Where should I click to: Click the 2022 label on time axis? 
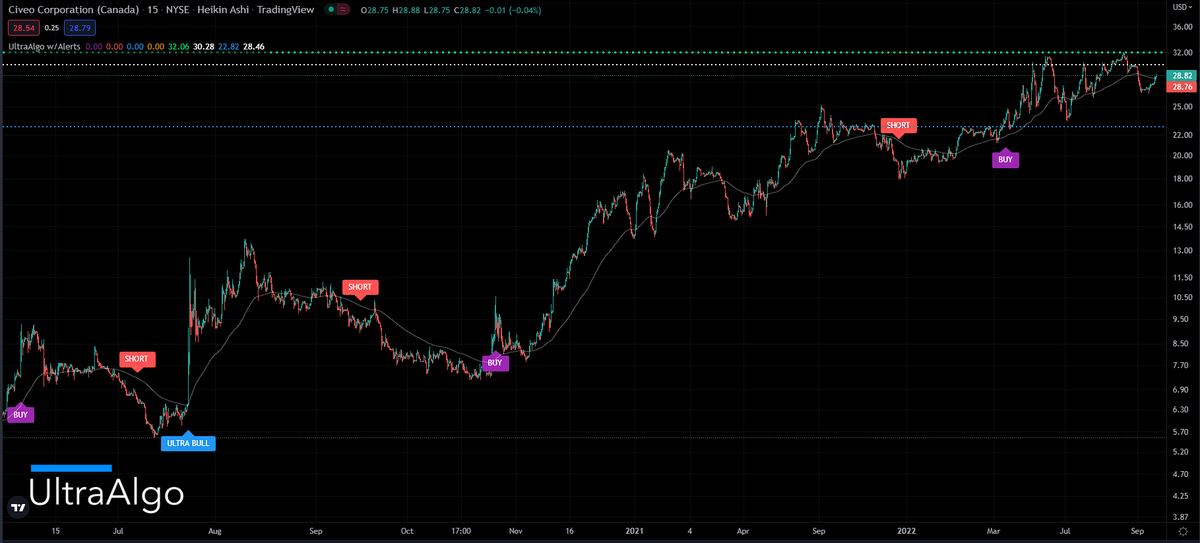907,530
